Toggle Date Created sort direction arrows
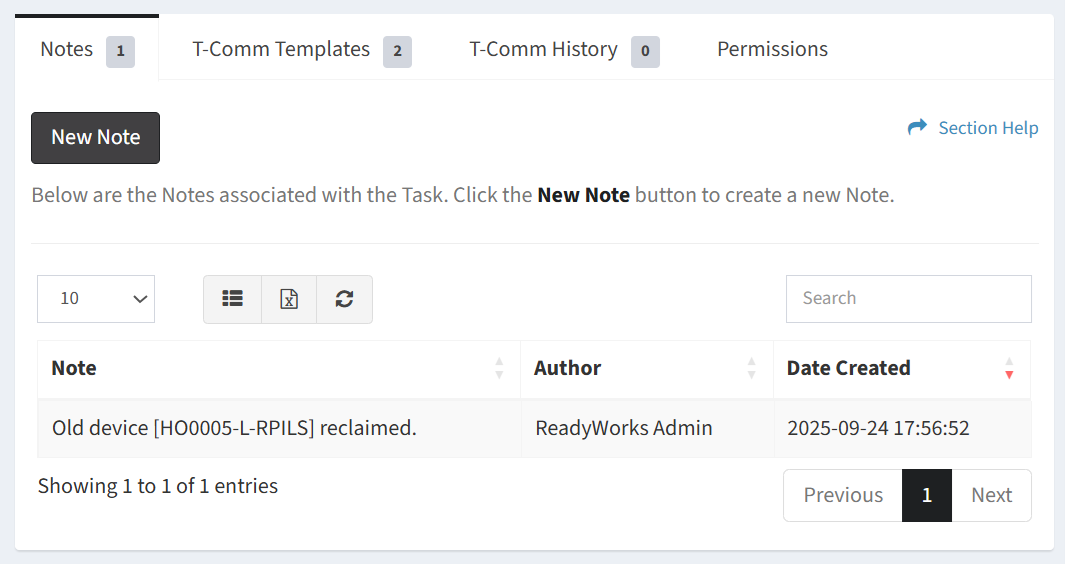 [1009, 368]
